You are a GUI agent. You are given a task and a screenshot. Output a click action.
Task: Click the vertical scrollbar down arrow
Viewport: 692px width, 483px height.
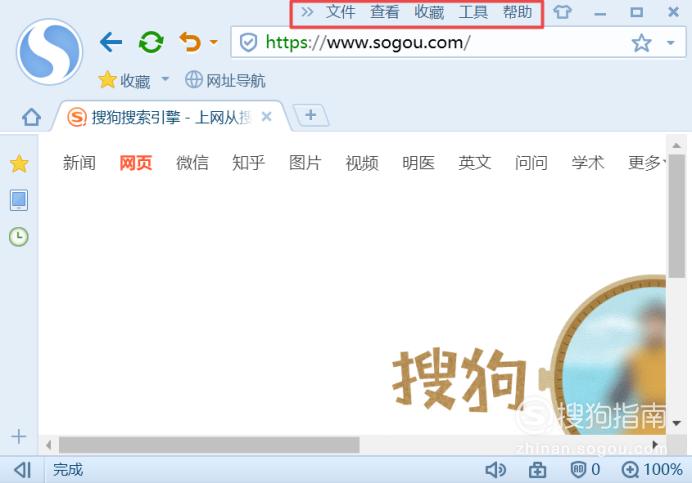(677, 423)
